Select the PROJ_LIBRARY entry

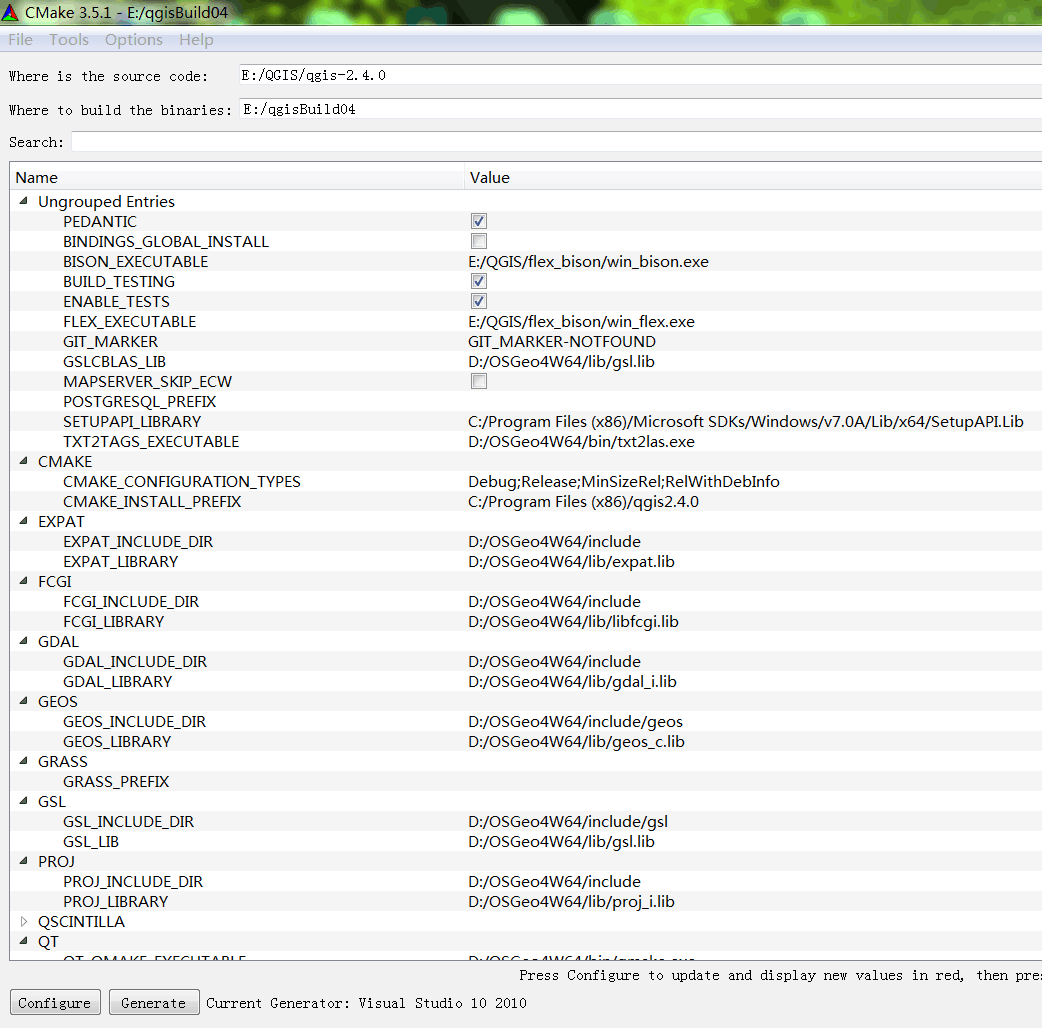click(116, 902)
